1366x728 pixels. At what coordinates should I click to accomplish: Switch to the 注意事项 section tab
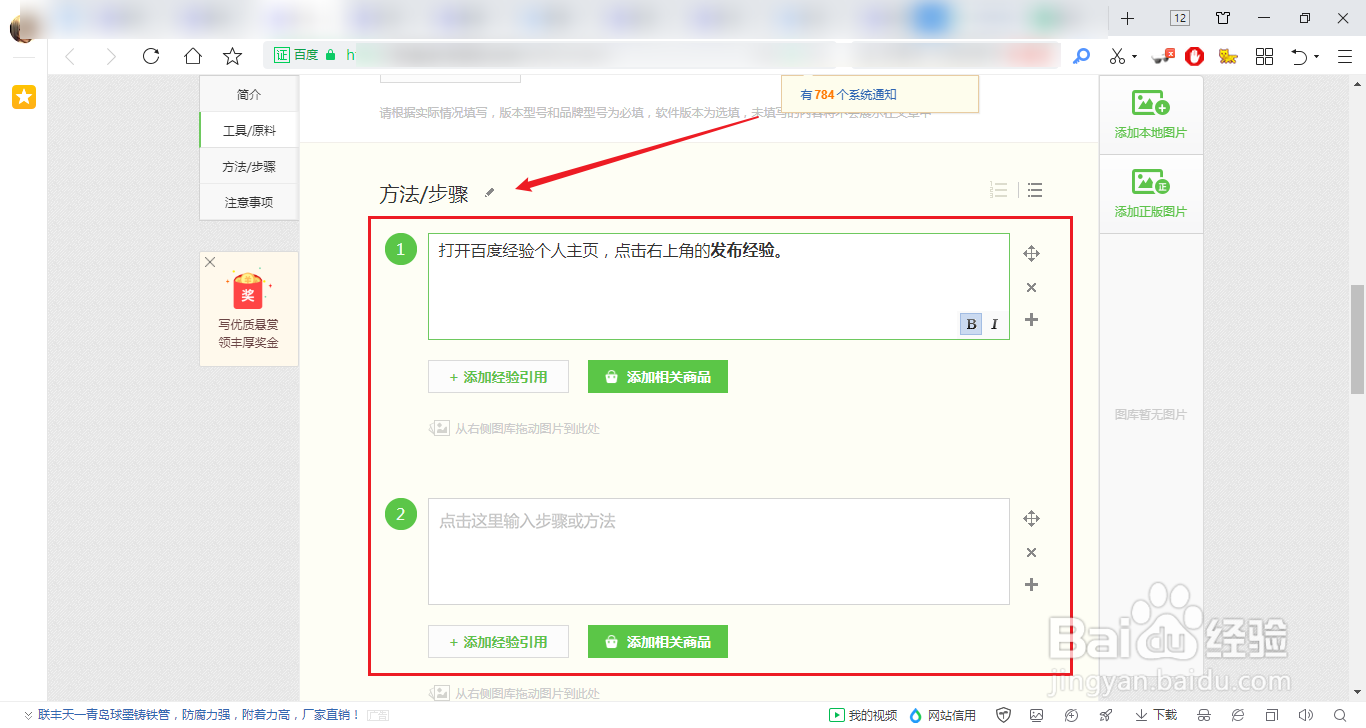coord(251,201)
